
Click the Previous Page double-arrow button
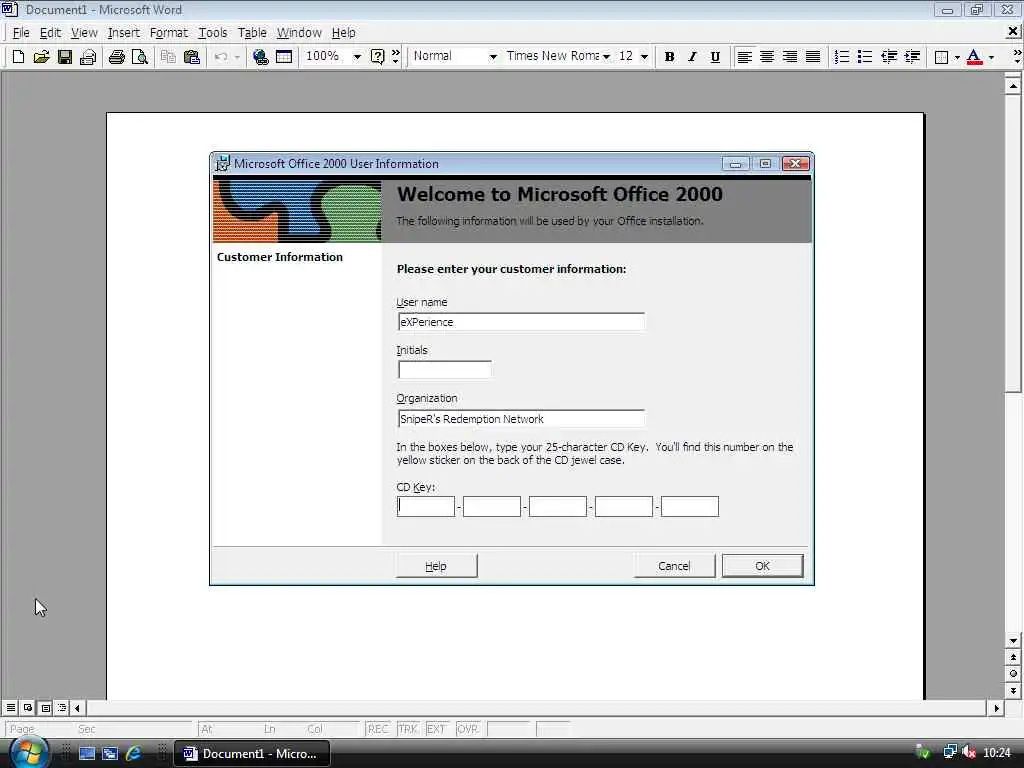pos(1013,657)
